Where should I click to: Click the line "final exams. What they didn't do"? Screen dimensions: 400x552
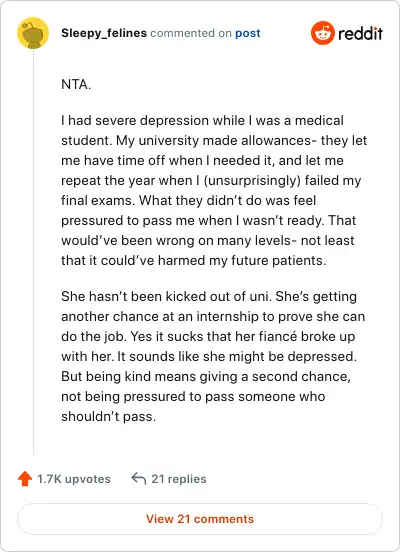[188, 200]
